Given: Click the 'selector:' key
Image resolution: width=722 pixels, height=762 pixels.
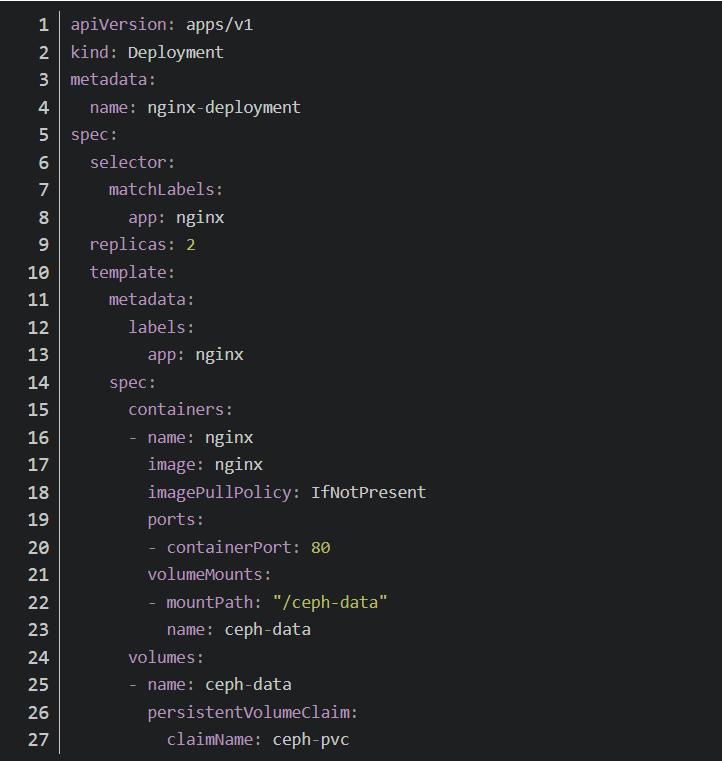Looking at the screenshot, I should 132,162.
